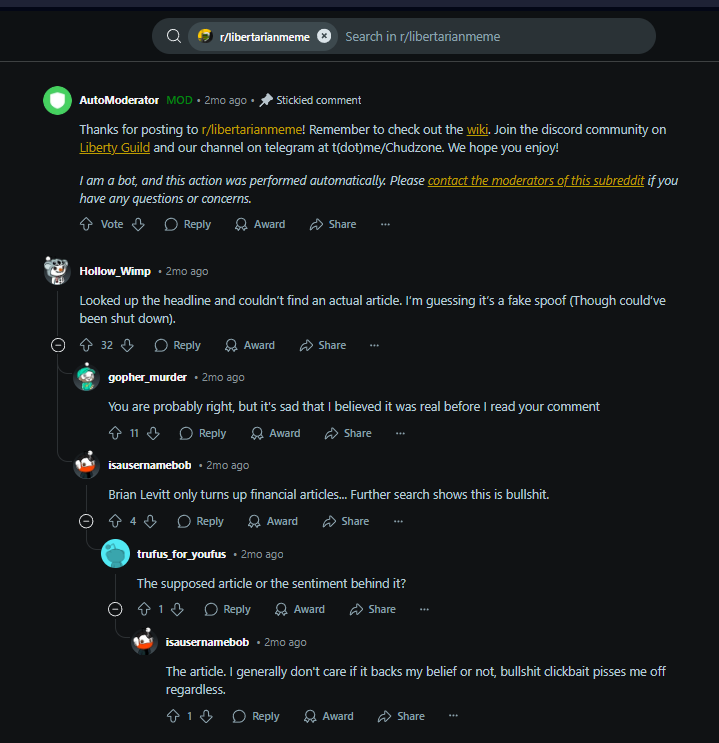This screenshot has width=719, height=743.
Task: Upvote Hollow_Wimp's comment
Action: pyautogui.click(x=86, y=345)
